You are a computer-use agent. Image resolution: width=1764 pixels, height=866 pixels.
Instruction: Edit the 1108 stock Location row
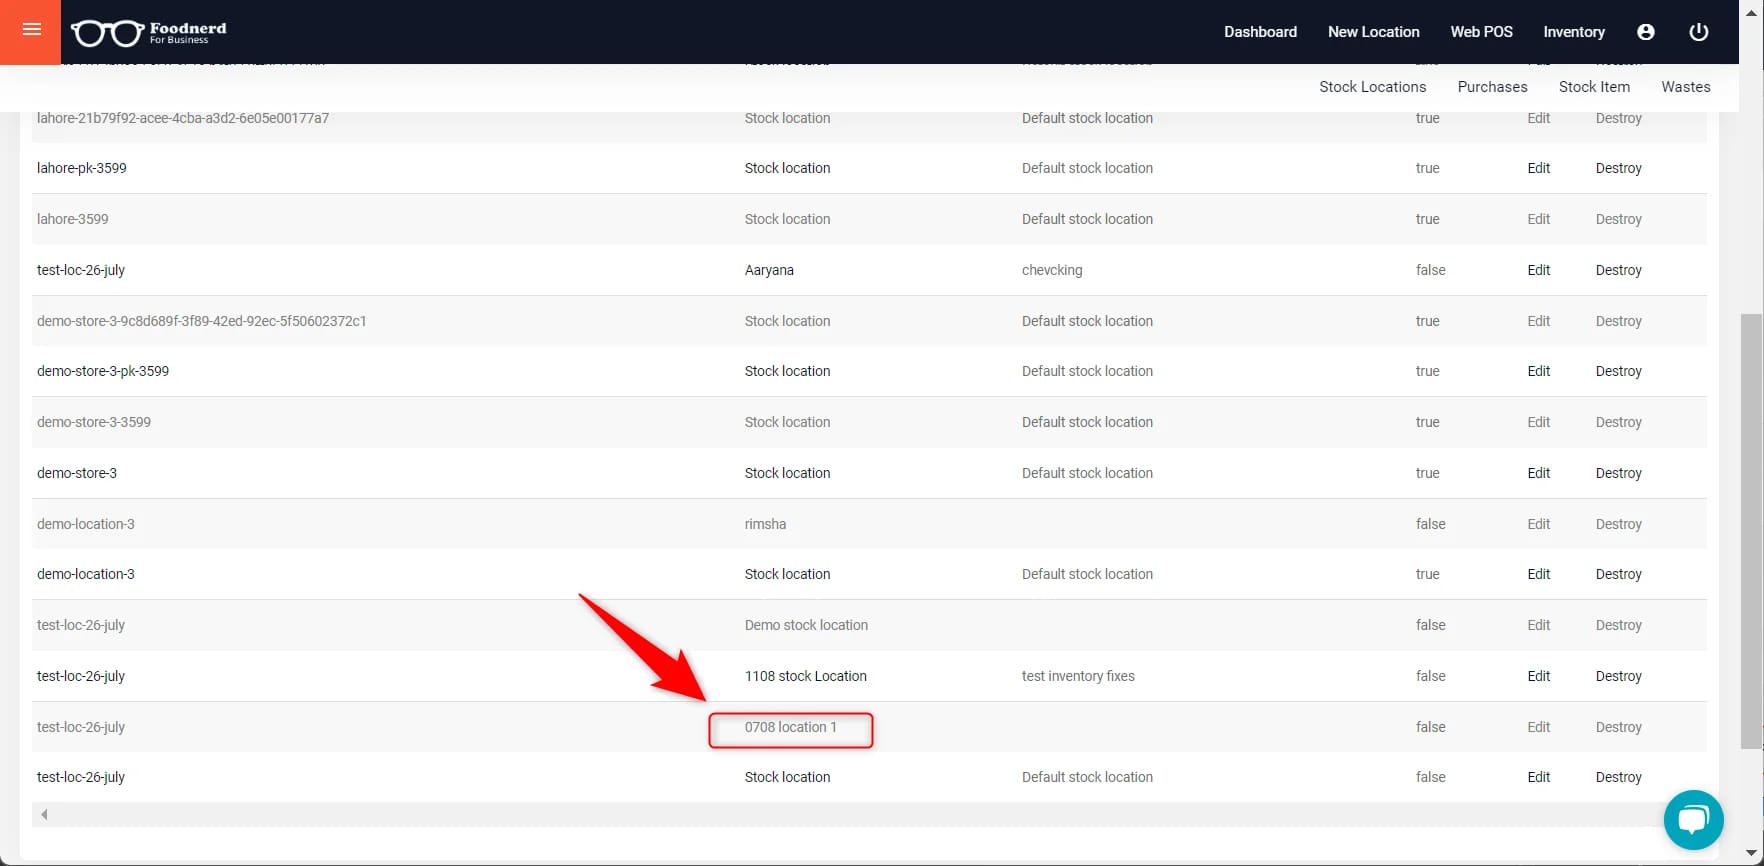click(x=1538, y=676)
